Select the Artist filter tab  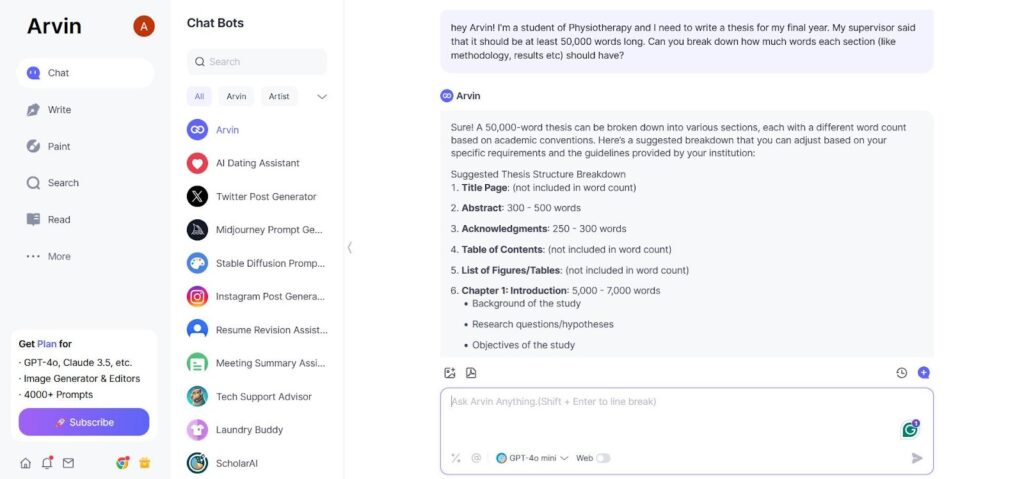click(x=279, y=97)
